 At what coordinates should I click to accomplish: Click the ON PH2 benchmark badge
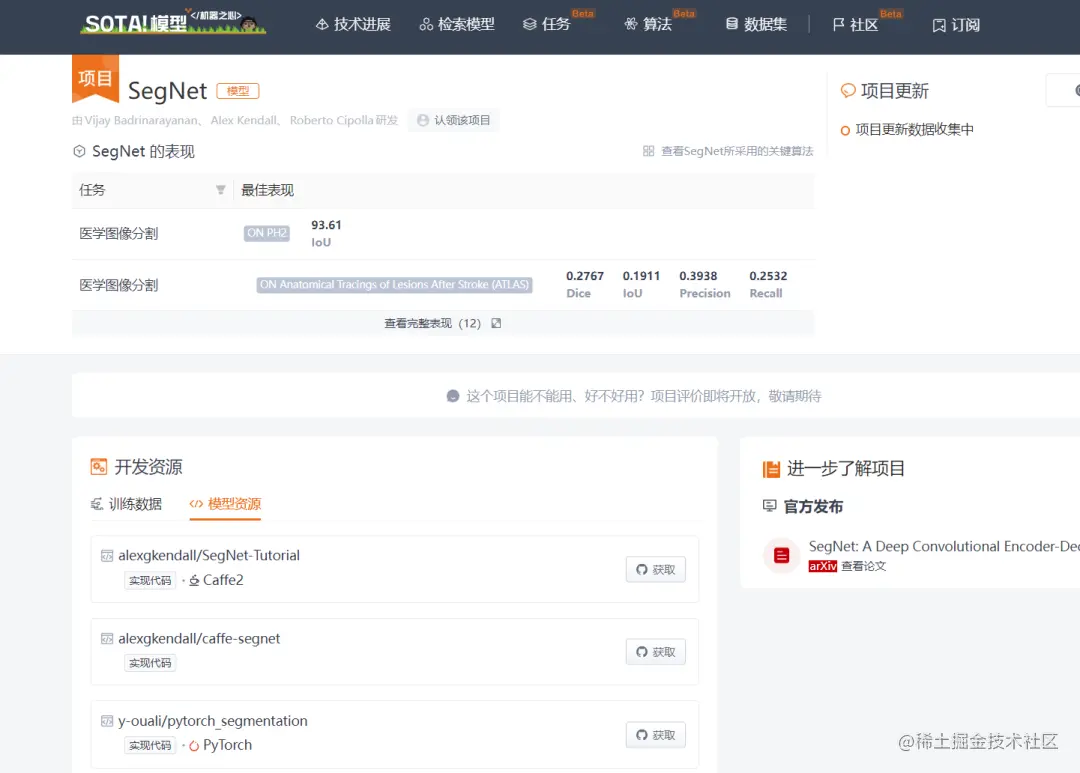click(265, 233)
